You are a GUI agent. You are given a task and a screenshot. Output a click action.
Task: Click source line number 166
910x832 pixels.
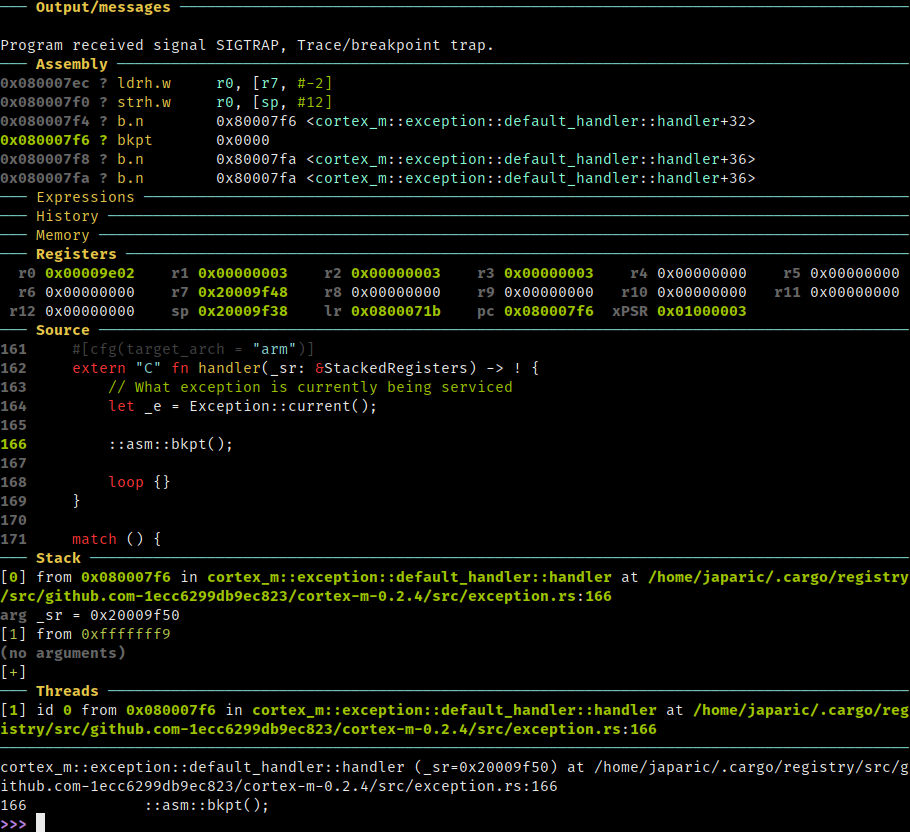coord(13,444)
